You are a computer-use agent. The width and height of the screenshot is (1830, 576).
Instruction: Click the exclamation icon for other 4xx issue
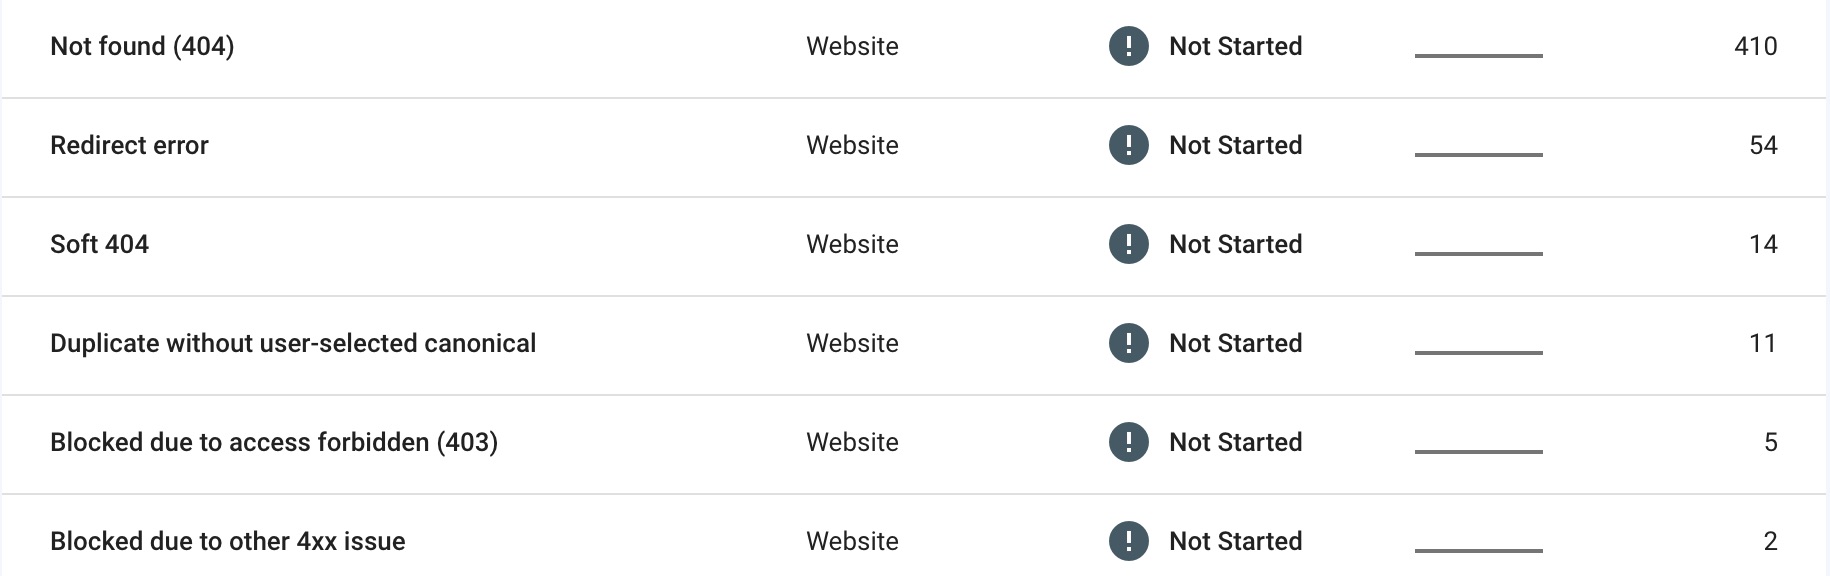pyautogui.click(x=1128, y=541)
